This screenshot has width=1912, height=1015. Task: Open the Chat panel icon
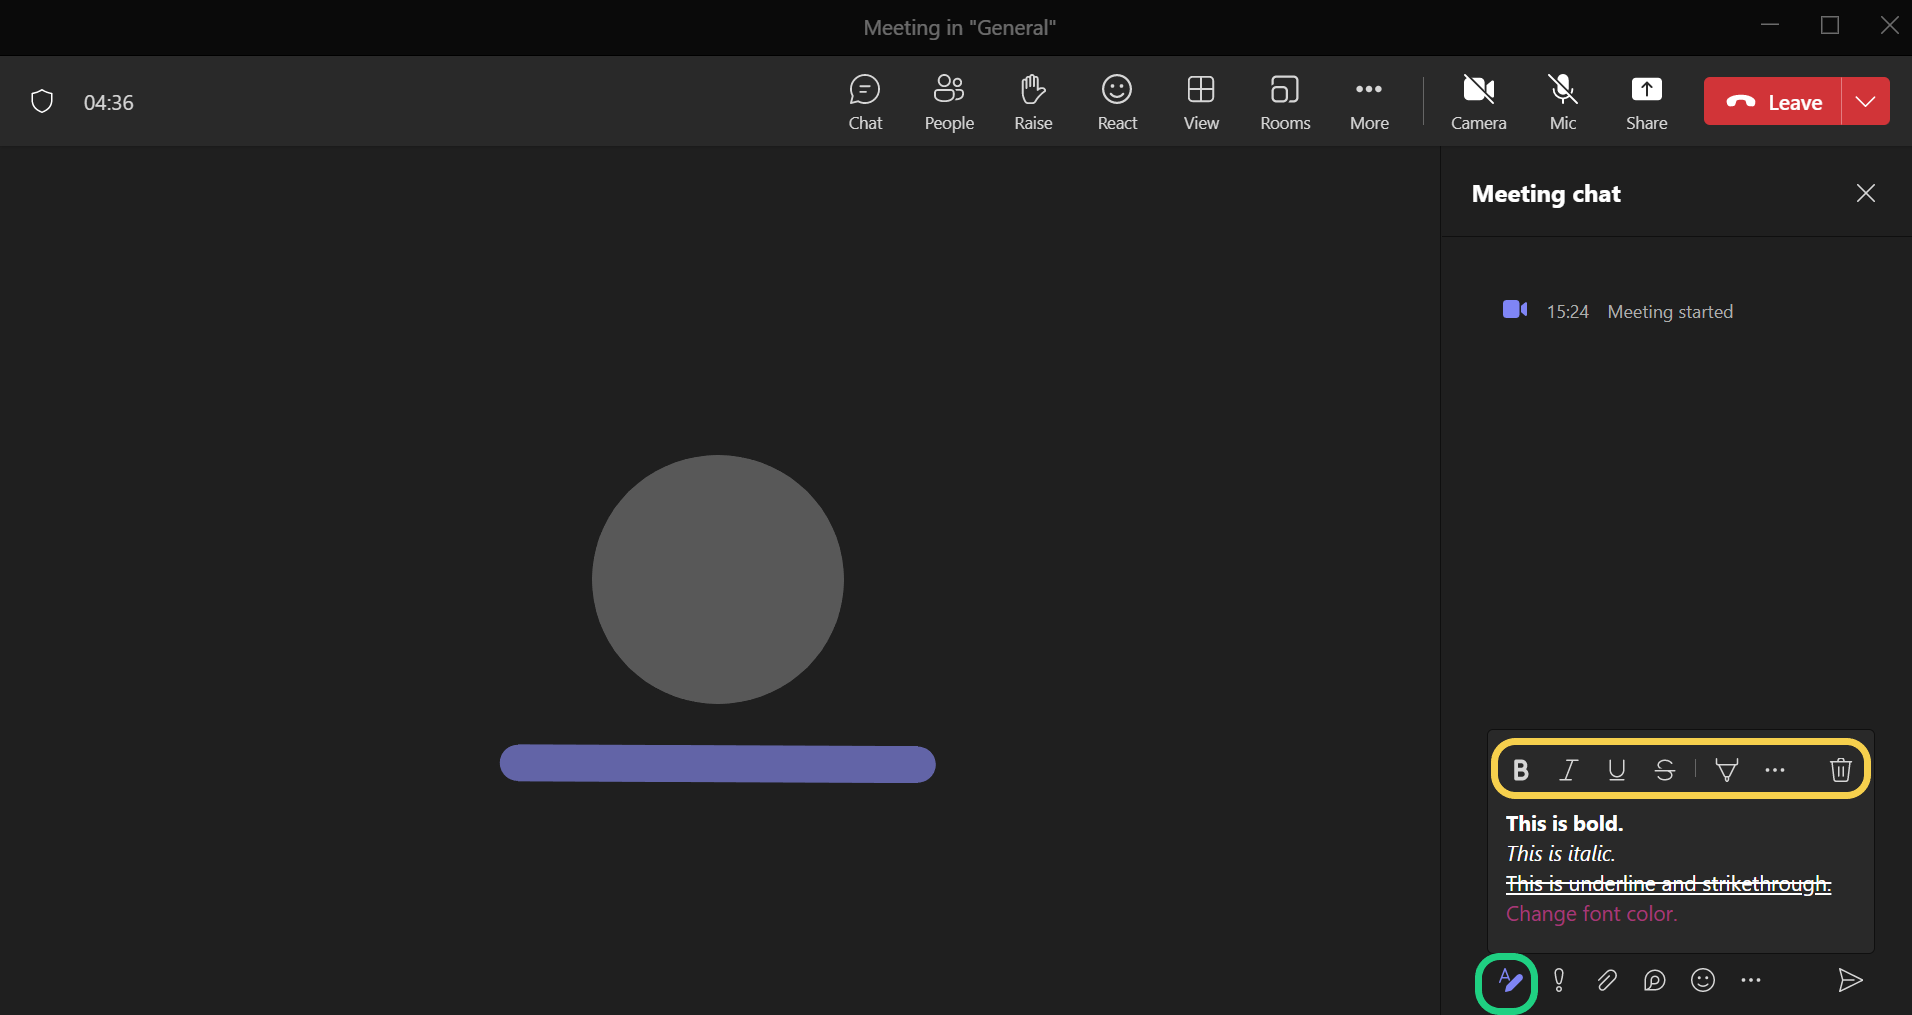[865, 102]
